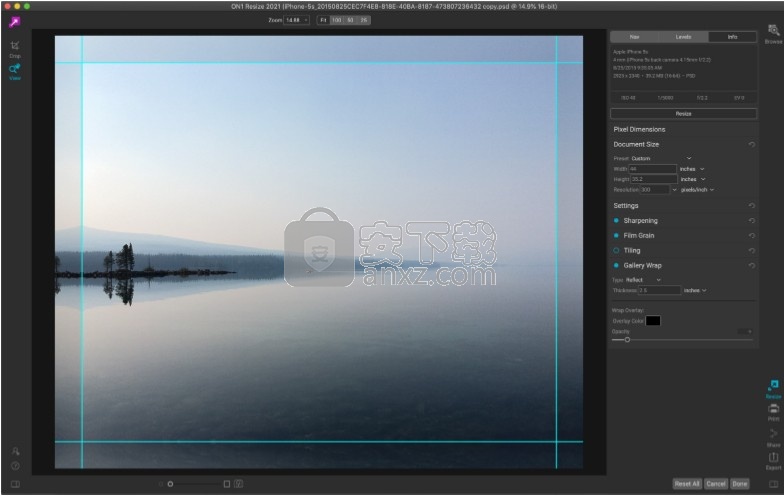Open the Overlay Color black swatch
The image size is (784, 497).
point(652,321)
